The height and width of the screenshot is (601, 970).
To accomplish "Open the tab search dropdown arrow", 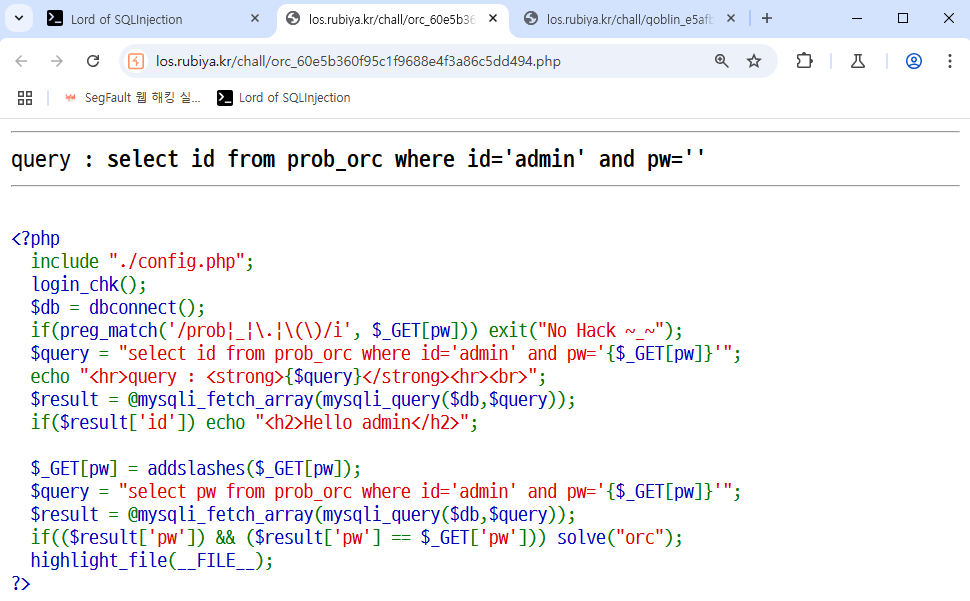I will click(x=19, y=19).
